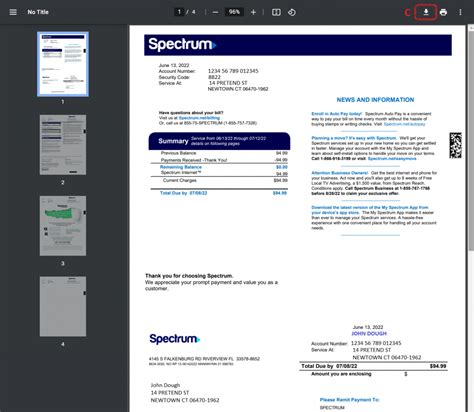Click the vertical scrollbar of the document
This screenshot has height=412, width=474.
471,140
